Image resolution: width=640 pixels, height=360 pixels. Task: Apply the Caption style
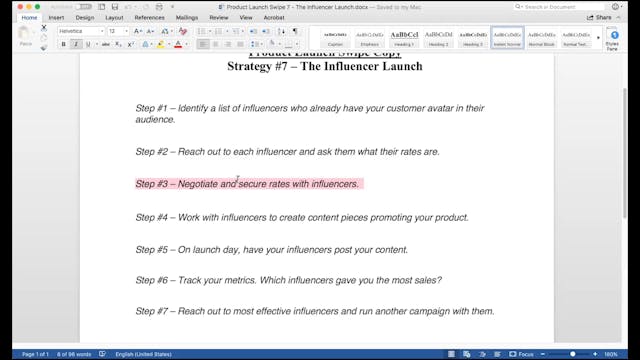click(335, 38)
